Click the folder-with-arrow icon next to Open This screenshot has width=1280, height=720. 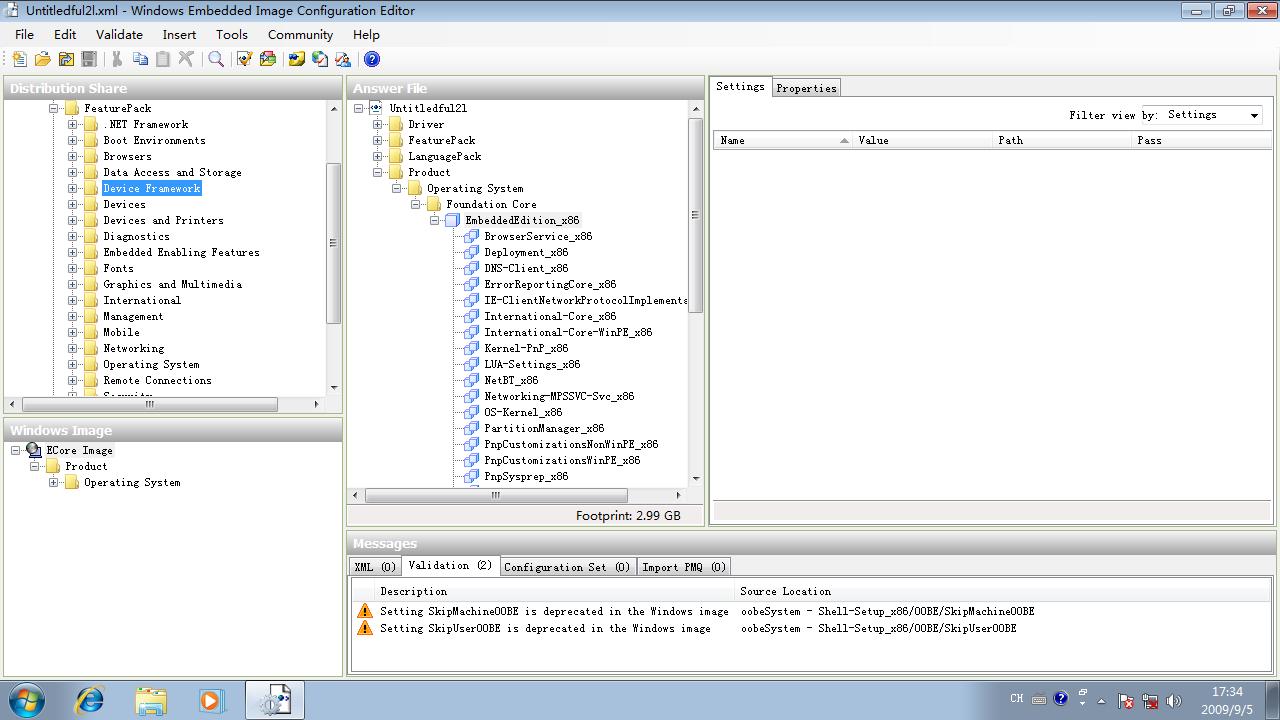(66, 60)
